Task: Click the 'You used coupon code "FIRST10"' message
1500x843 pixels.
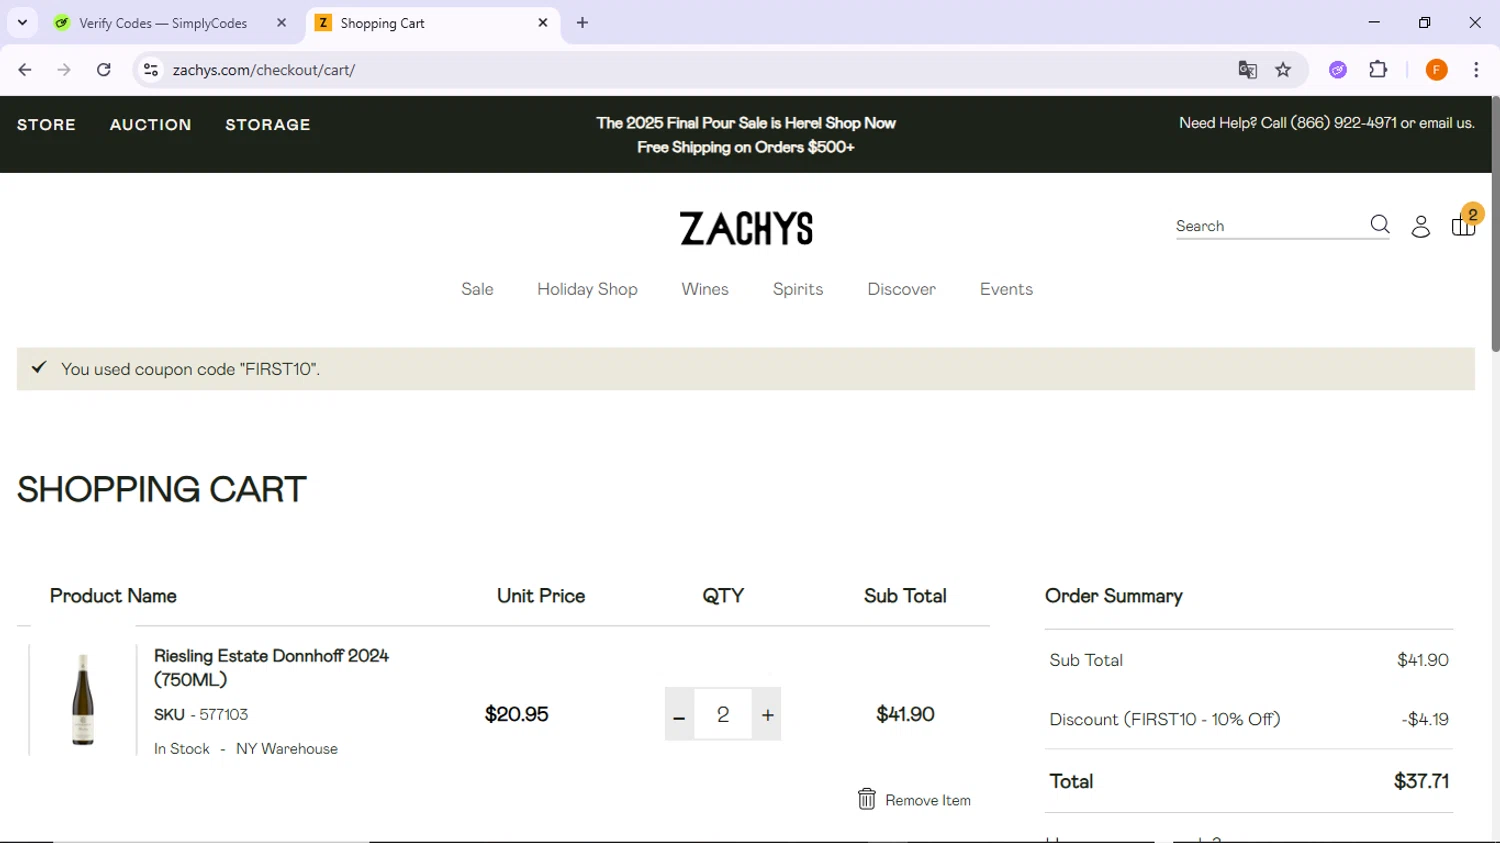Action: click(x=190, y=369)
